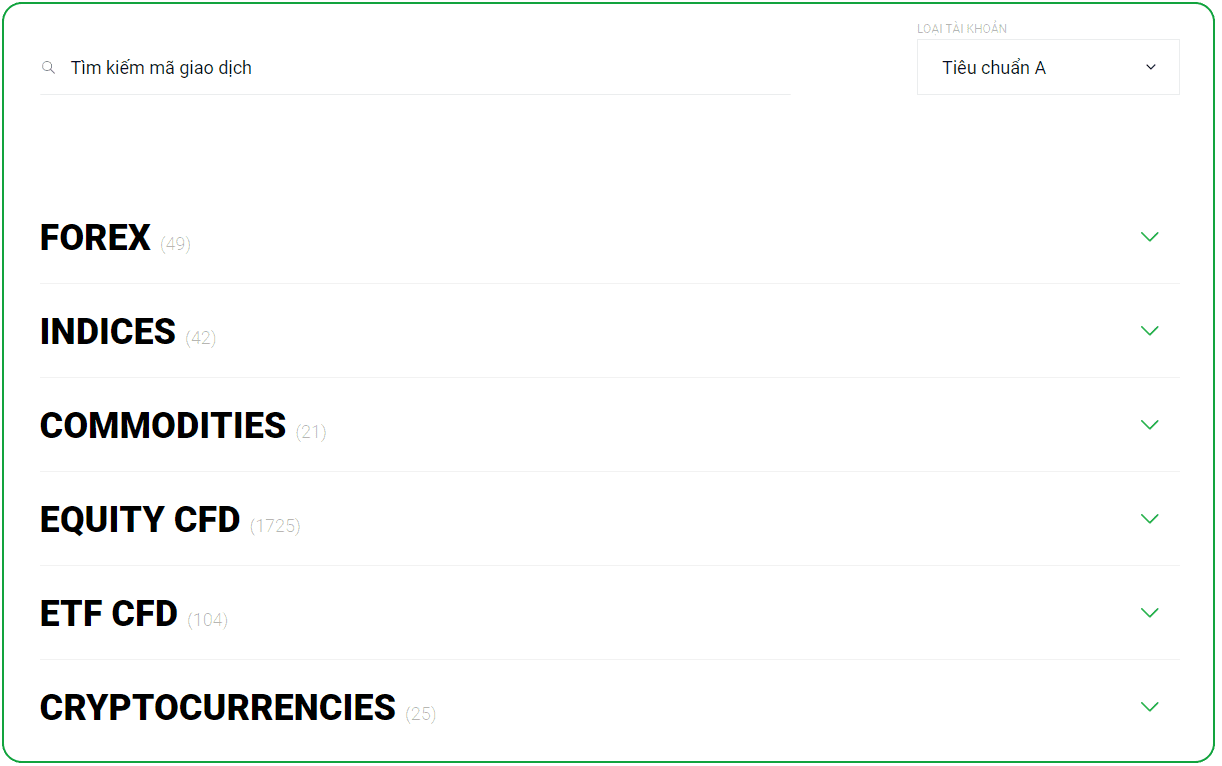This screenshot has width=1222, height=766.
Task: Select the INDICES section title
Action: click(x=108, y=332)
